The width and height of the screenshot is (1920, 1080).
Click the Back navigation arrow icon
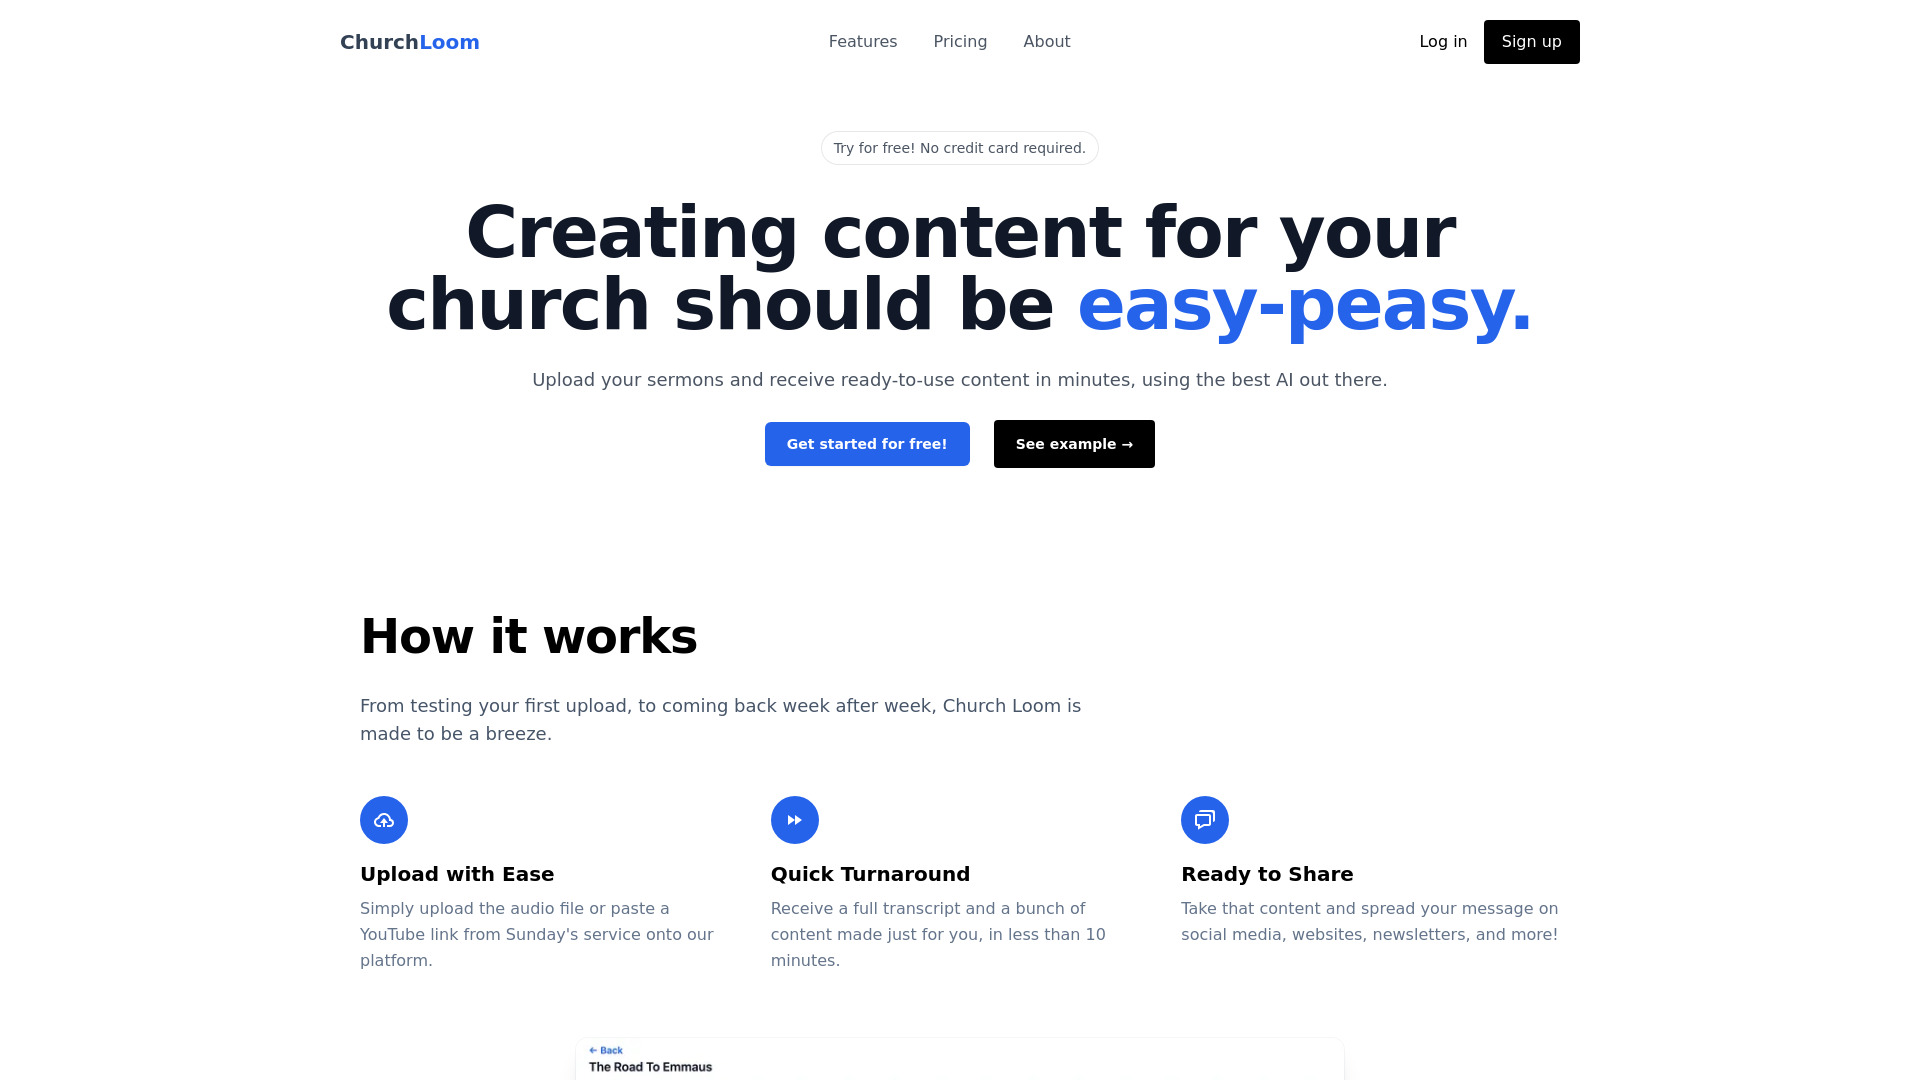coord(592,1050)
